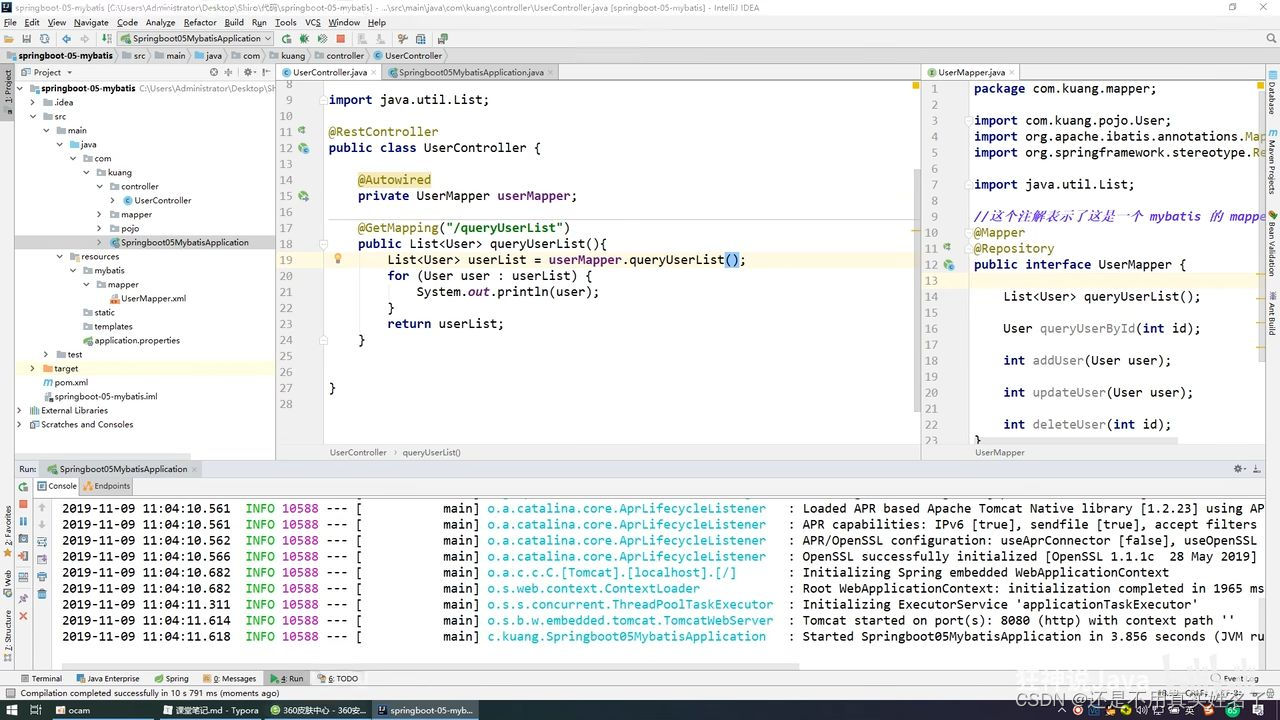The height and width of the screenshot is (720, 1280).
Task: Close Run panel with red X
Action: pyautogui.click(x=23, y=616)
